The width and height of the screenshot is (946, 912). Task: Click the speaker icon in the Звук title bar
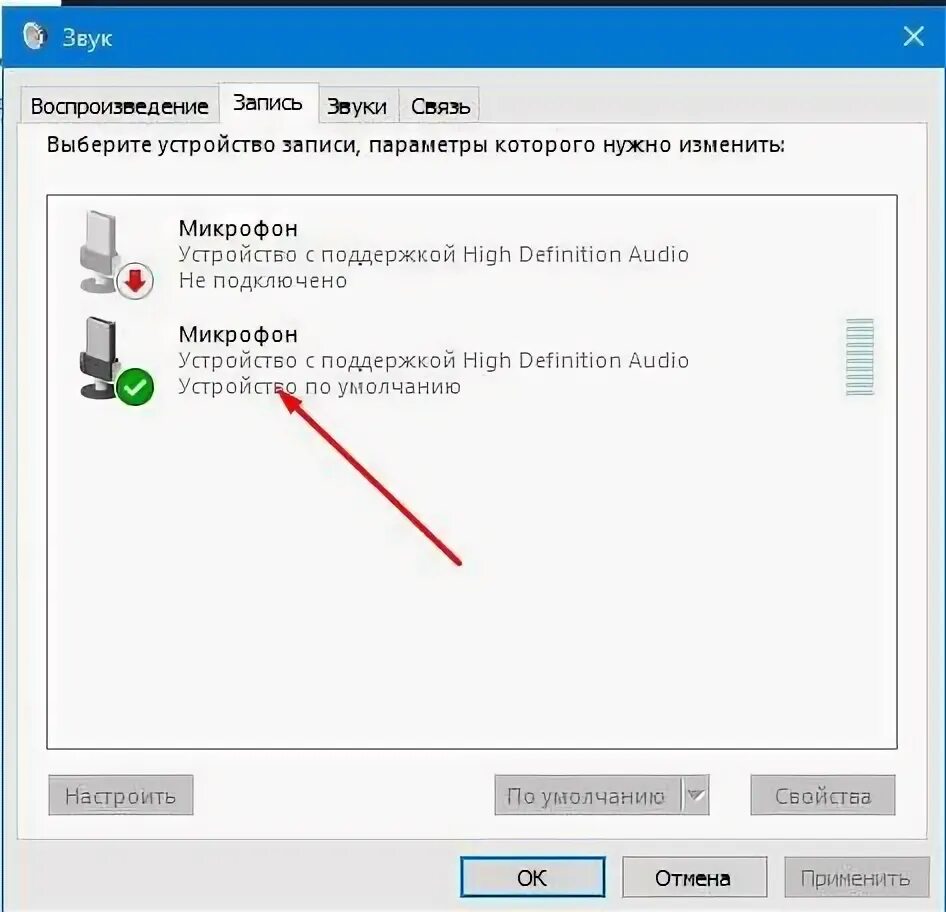[34, 36]
